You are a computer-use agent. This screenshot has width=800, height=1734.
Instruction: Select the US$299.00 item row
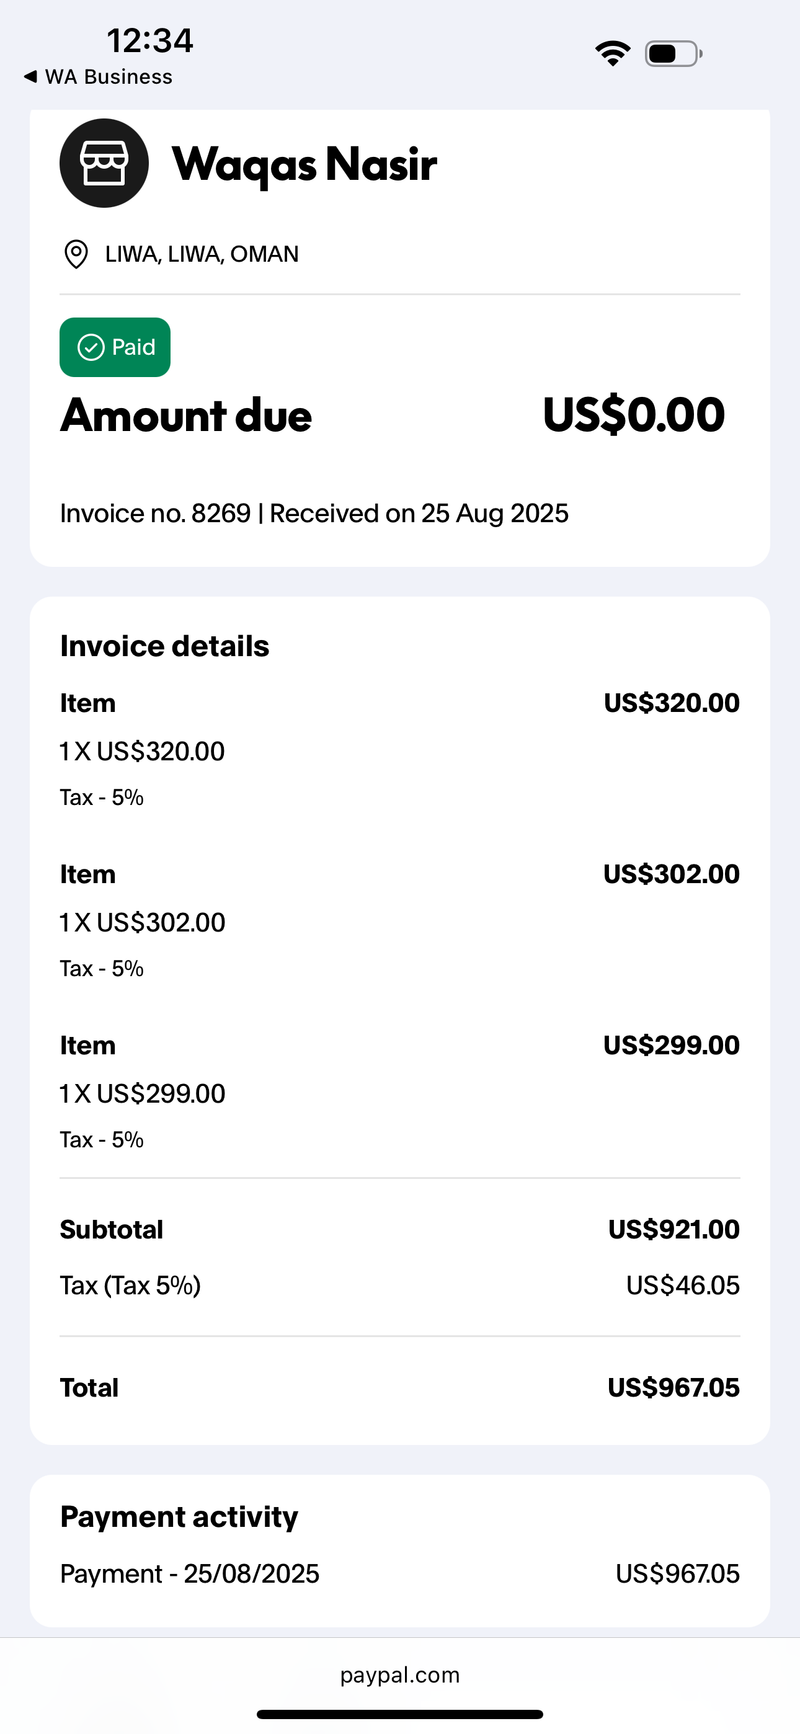tap(400, 1092)
